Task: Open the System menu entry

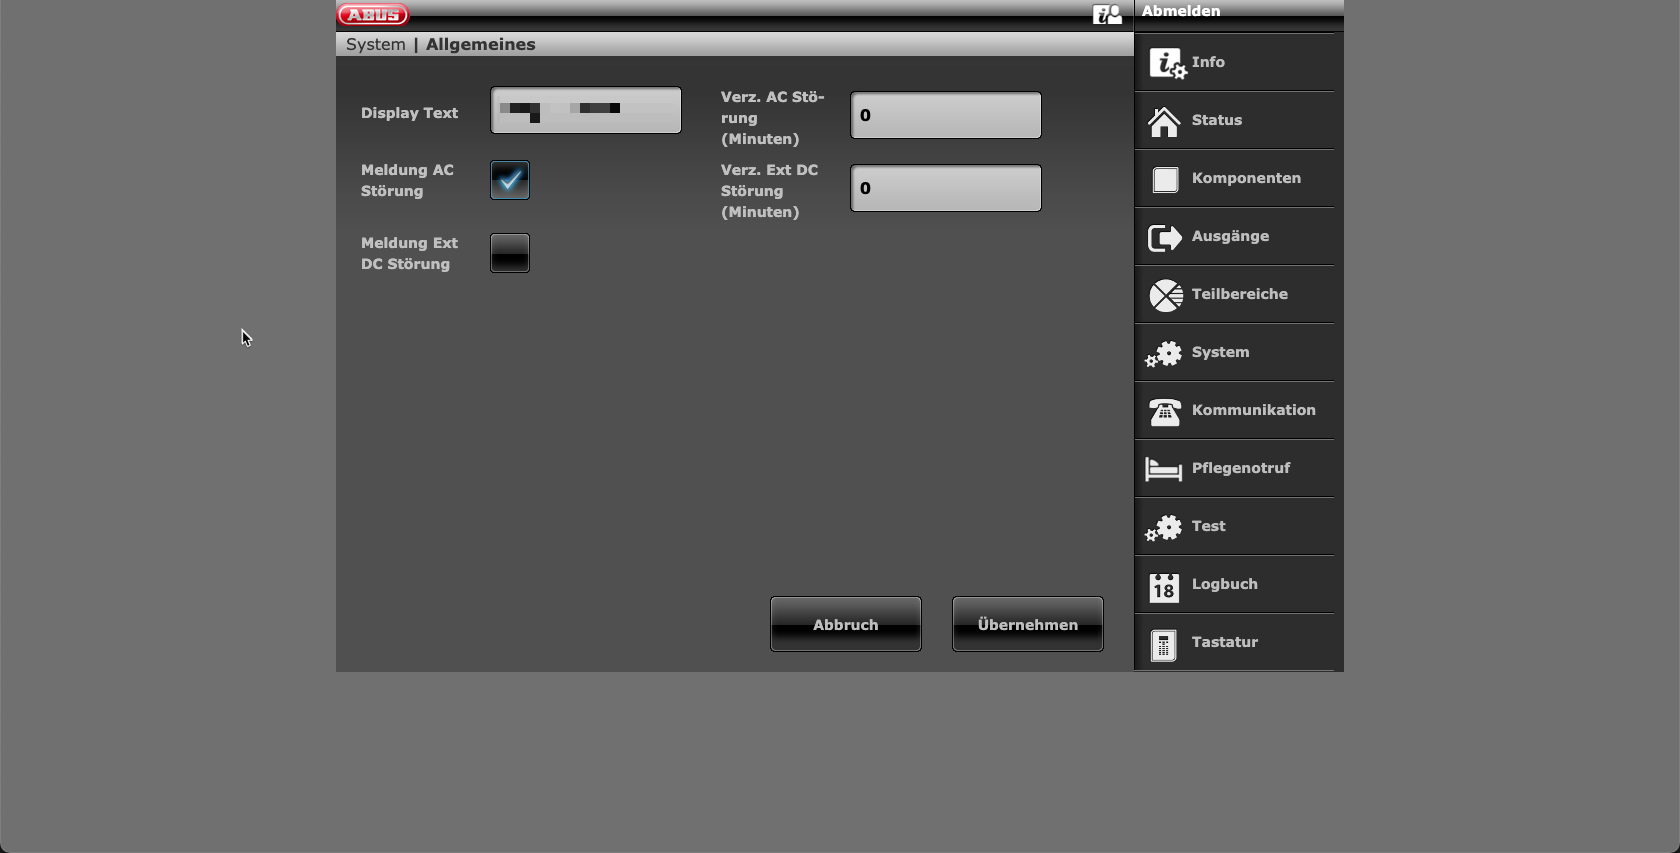Action: [1220, 352]
